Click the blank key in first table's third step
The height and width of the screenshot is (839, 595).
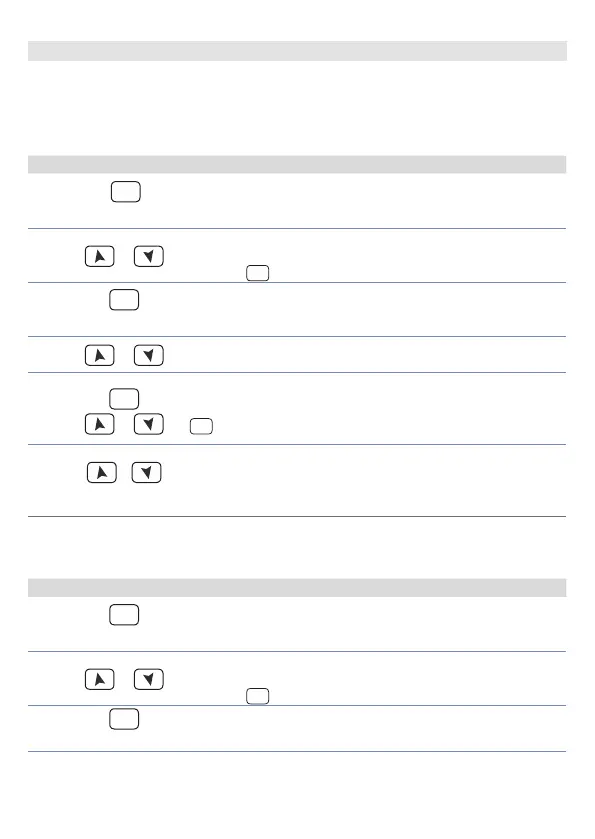pyautogui.click(x=124, y=300)
